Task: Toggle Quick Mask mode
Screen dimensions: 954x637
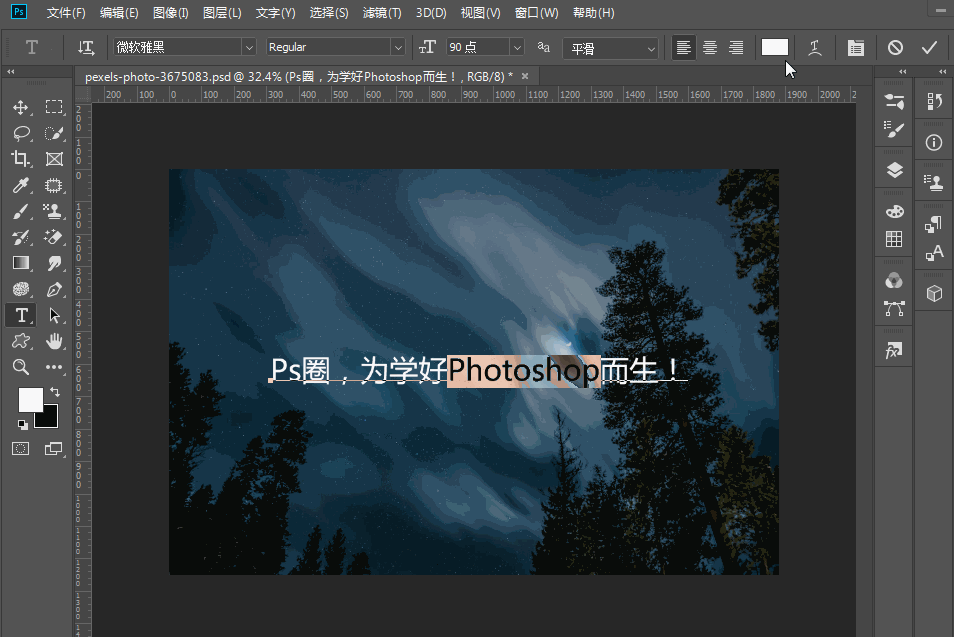Action: point(21,449)
